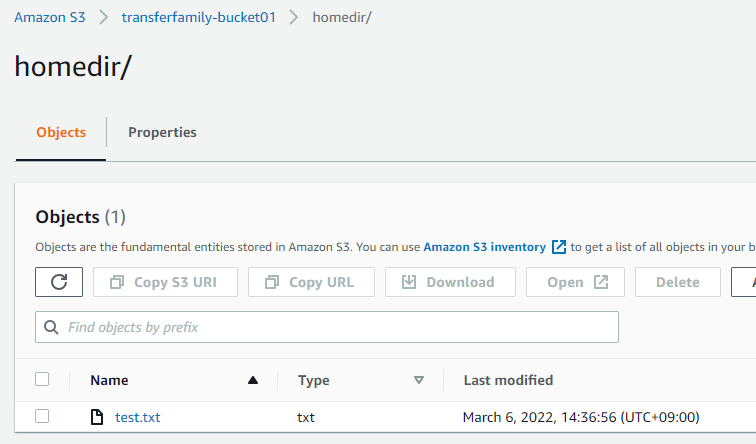Image resolution: width=756 pixels, height=444 pixels.
Task: Sort by Name using ascending arrow
Action: pos(253,380)
